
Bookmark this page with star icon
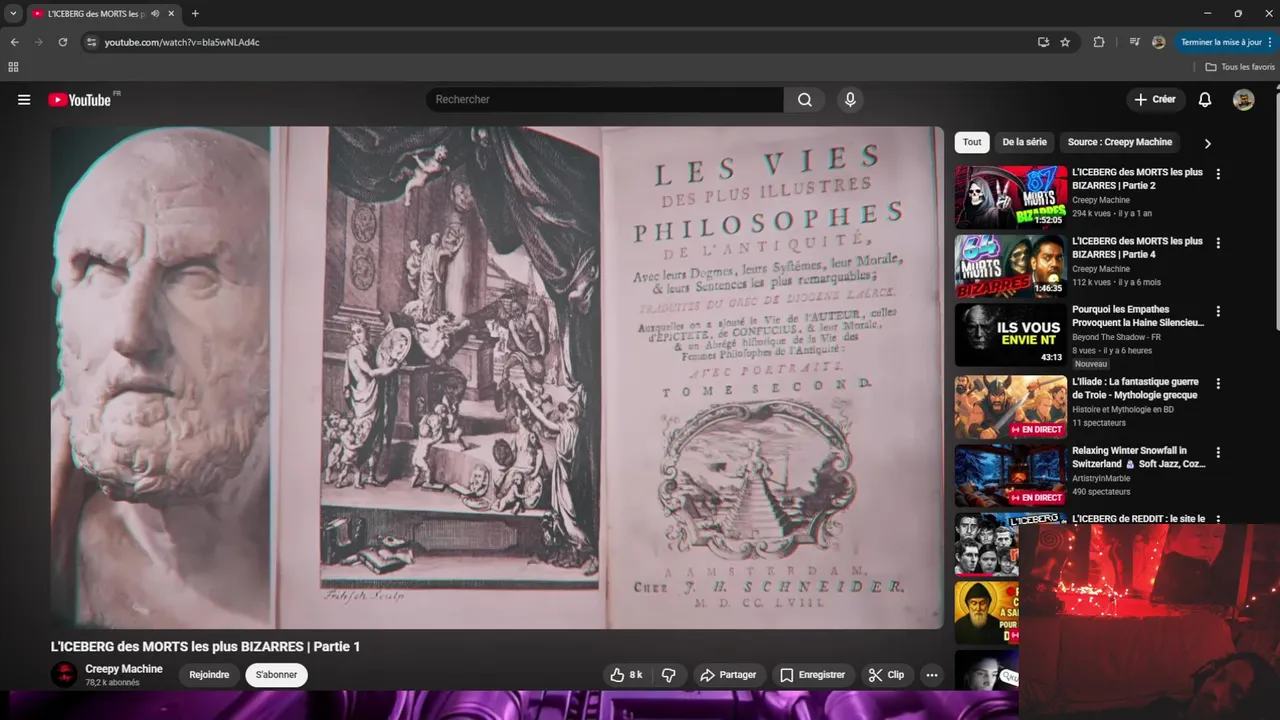(1065, 42)
